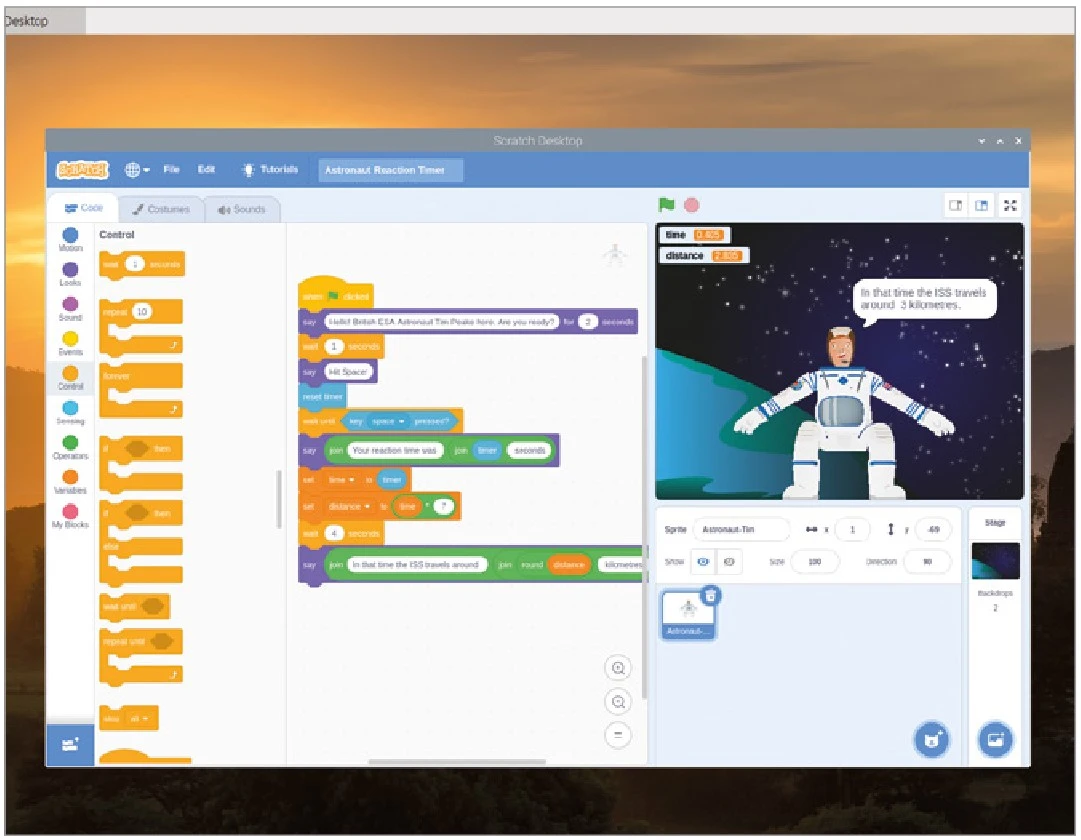1081x840 pixels.
Task: Open the Choose a Backdrop button
Action: point(995,740)
